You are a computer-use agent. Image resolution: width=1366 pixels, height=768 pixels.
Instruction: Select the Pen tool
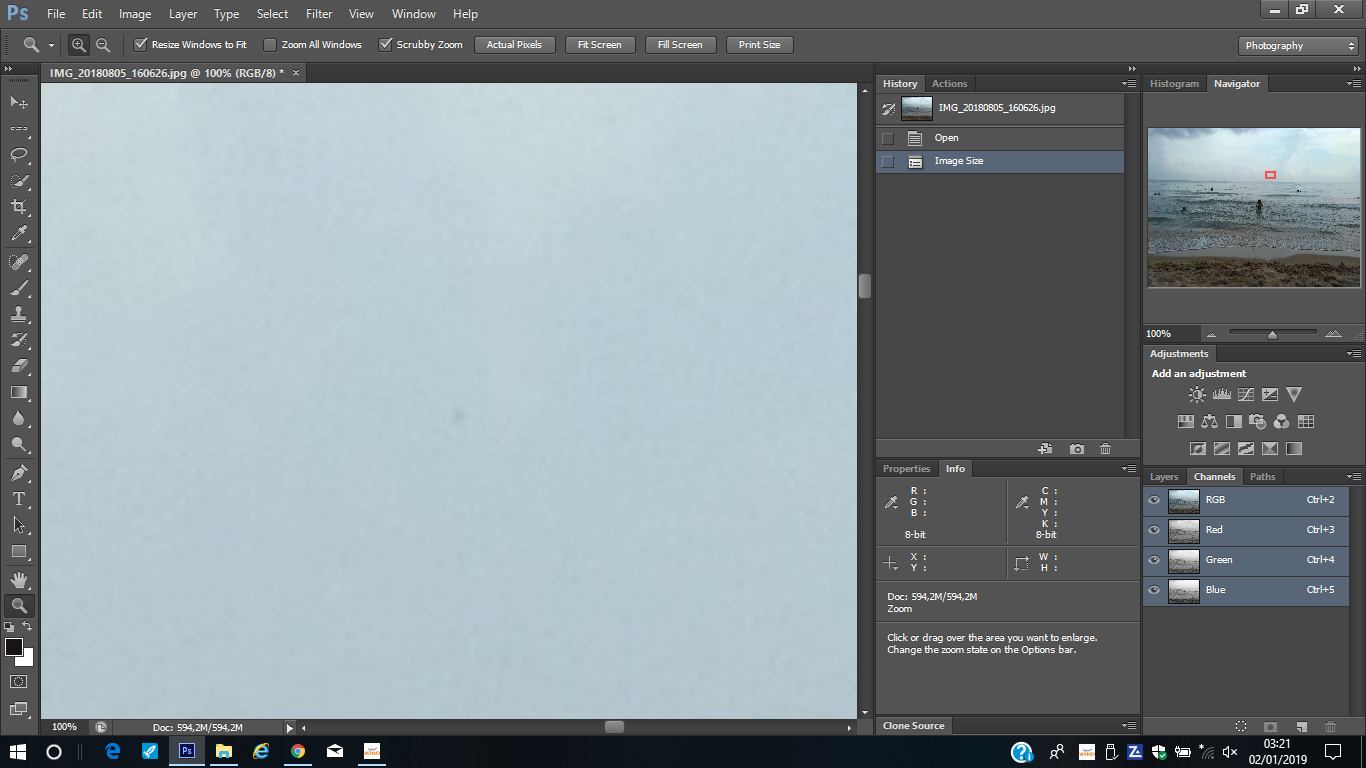(18, 472)
